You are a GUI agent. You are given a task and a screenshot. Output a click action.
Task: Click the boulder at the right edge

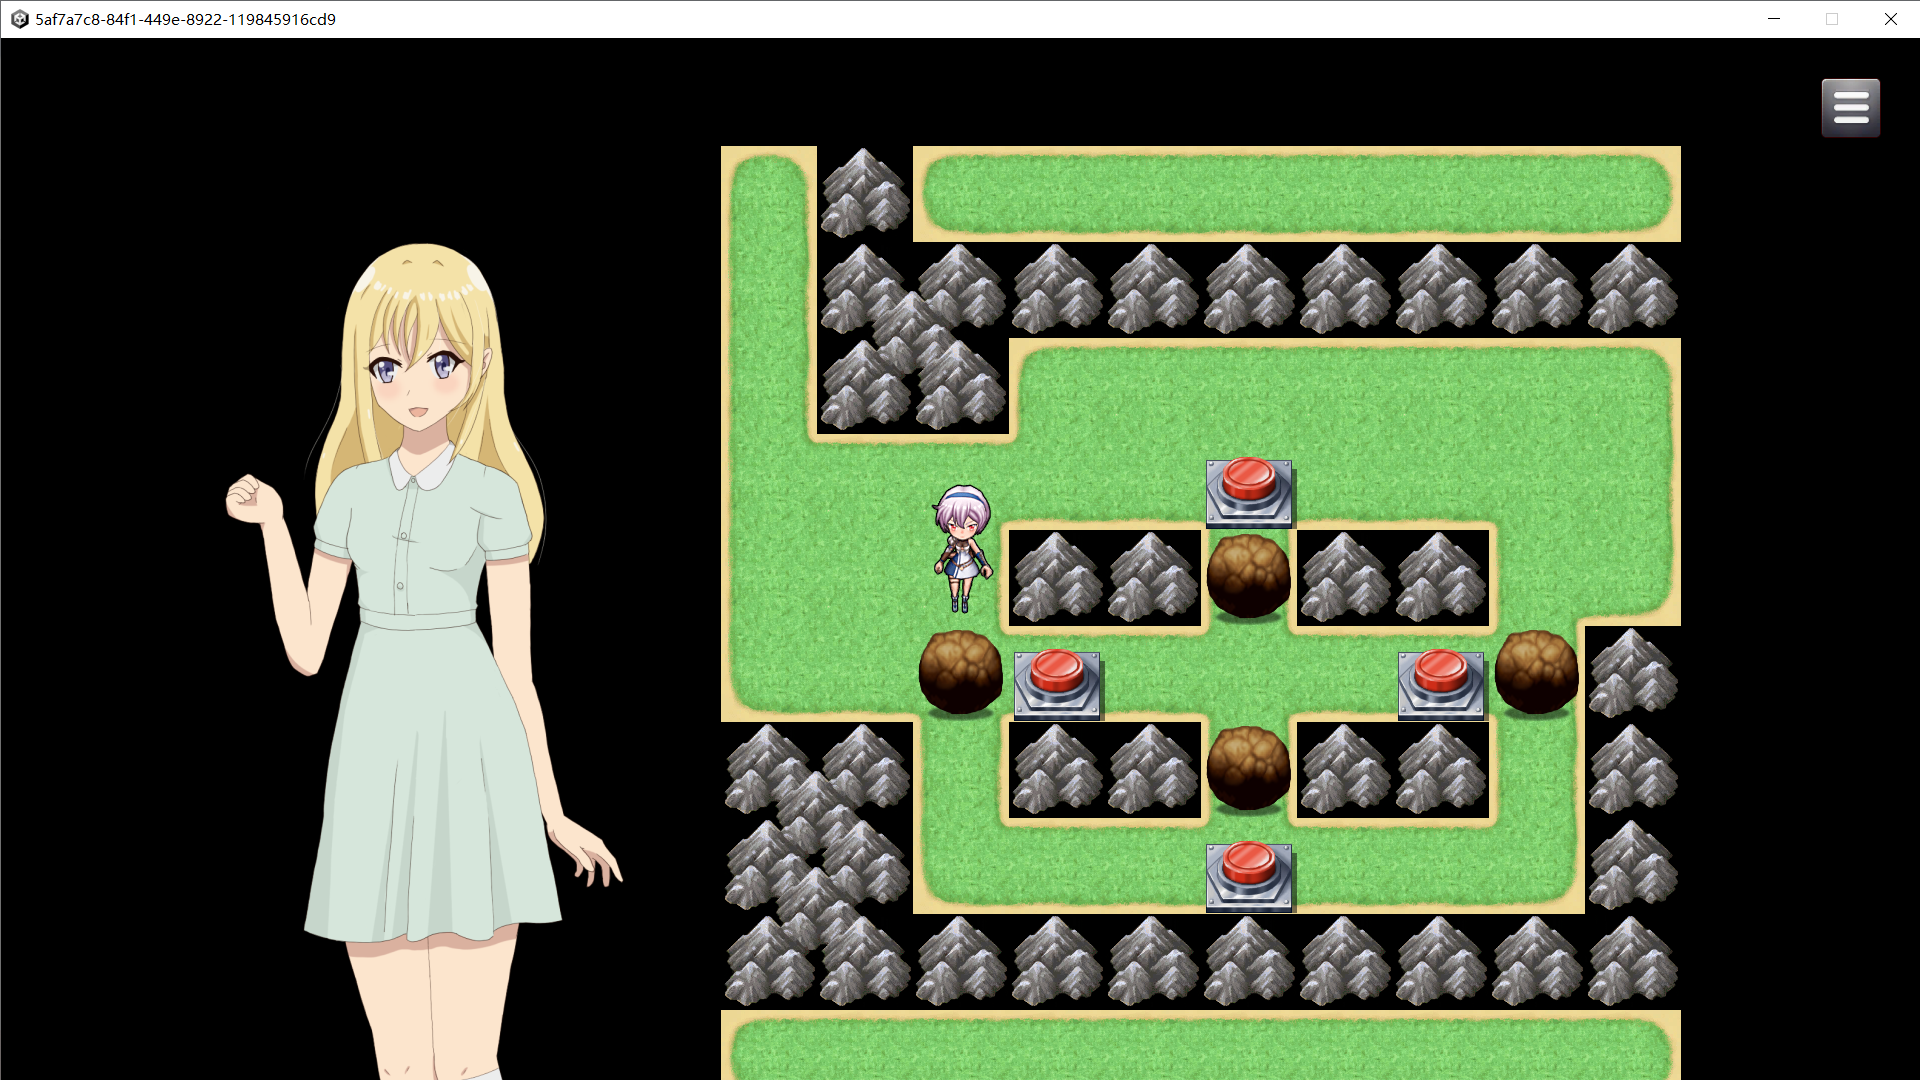(1537, 672)
